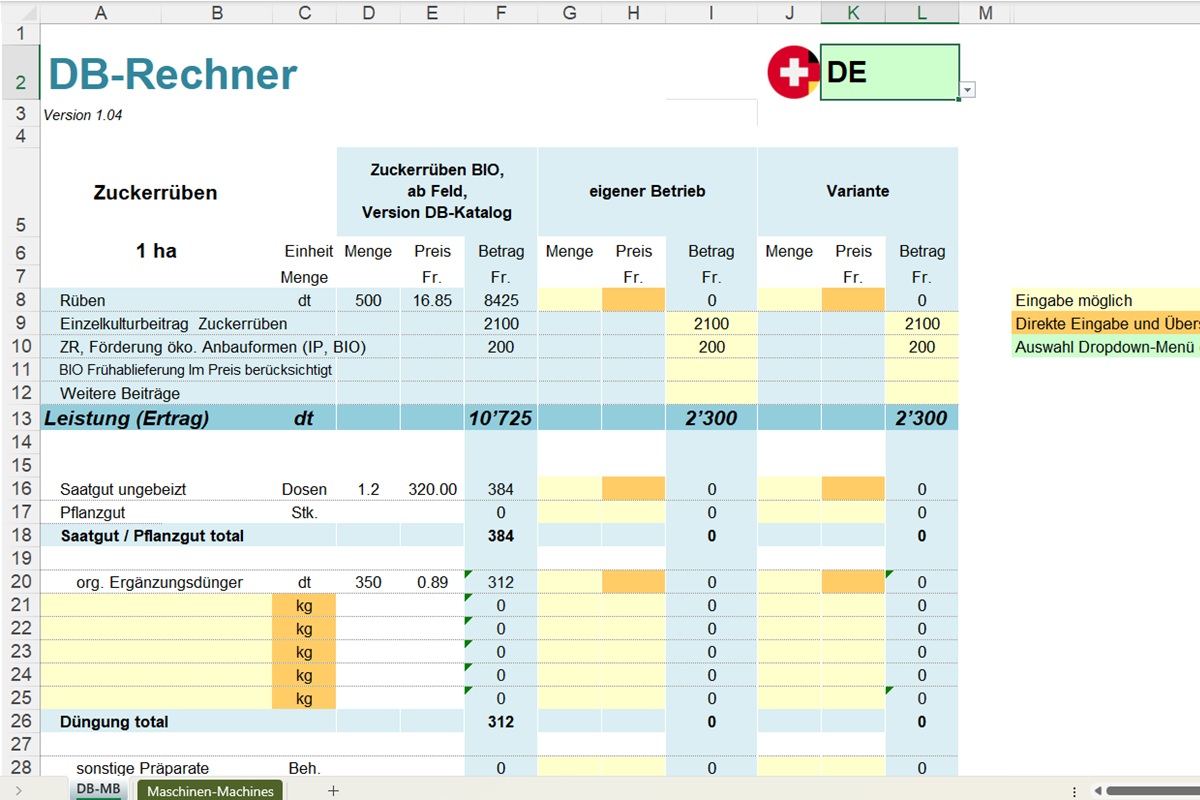Select column F header
The image size is (1200, 800).
pos(500,12)
